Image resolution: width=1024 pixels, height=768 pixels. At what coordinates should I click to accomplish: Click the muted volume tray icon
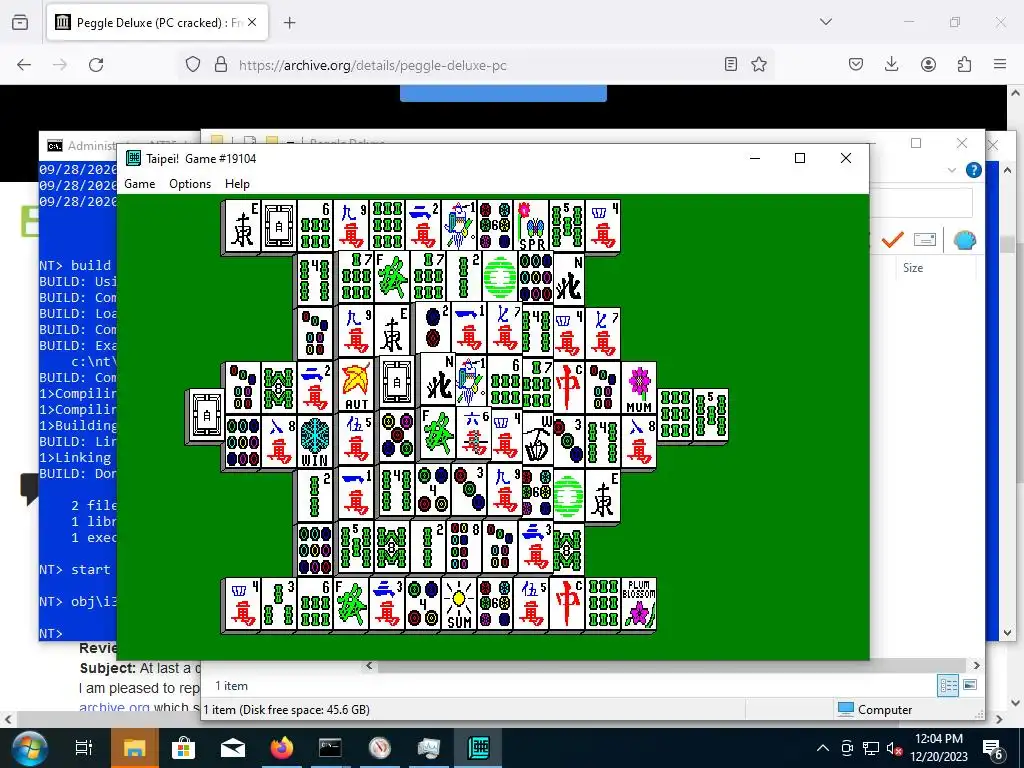(x=895, y=748)
